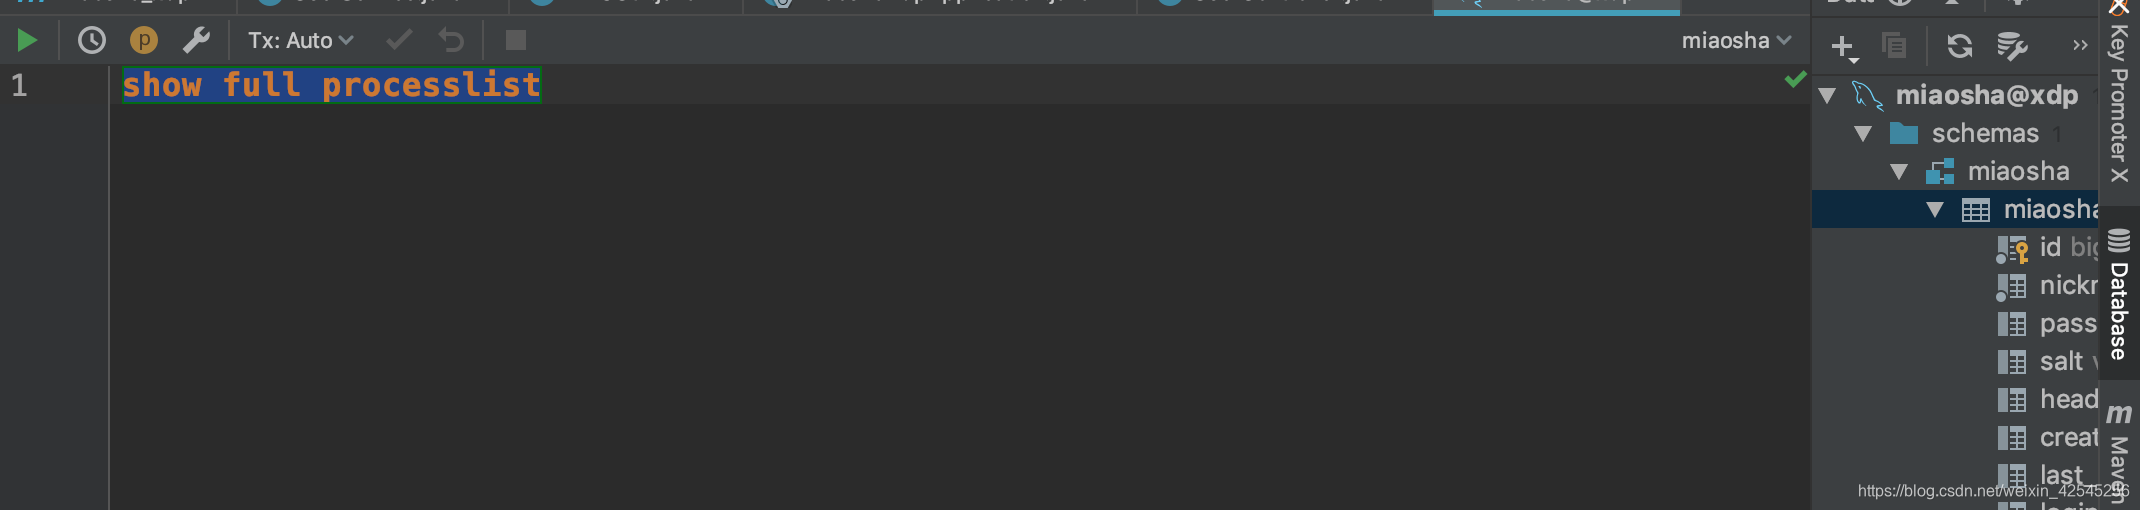Run the query with green Execute button
The image size is (2140, 510).
27,41
